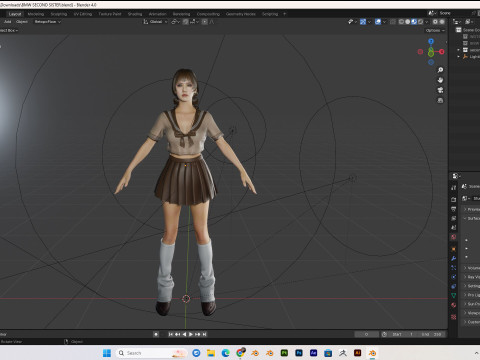Expand the Light collection in outliner
Viewport: 480px width, 360px height.
[x=459, y=57]
